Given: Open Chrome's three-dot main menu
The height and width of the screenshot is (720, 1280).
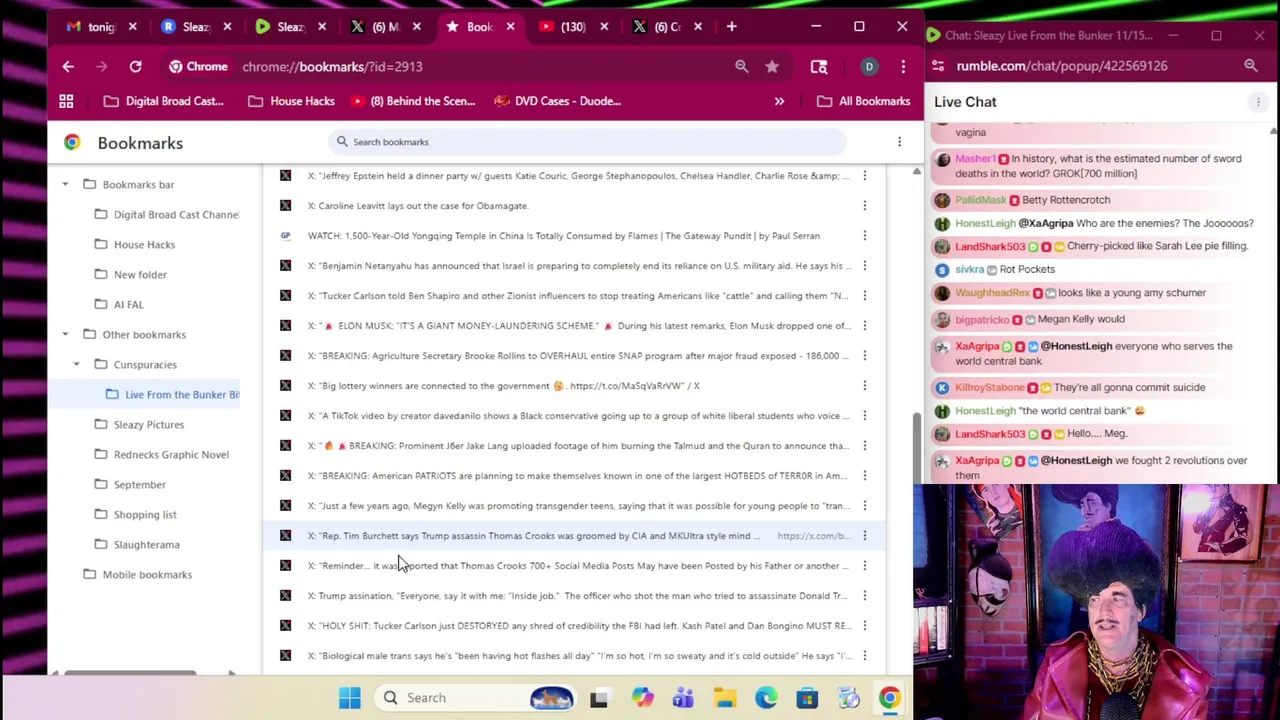Looking at the screenshot, I should click(x=903, y=66).
